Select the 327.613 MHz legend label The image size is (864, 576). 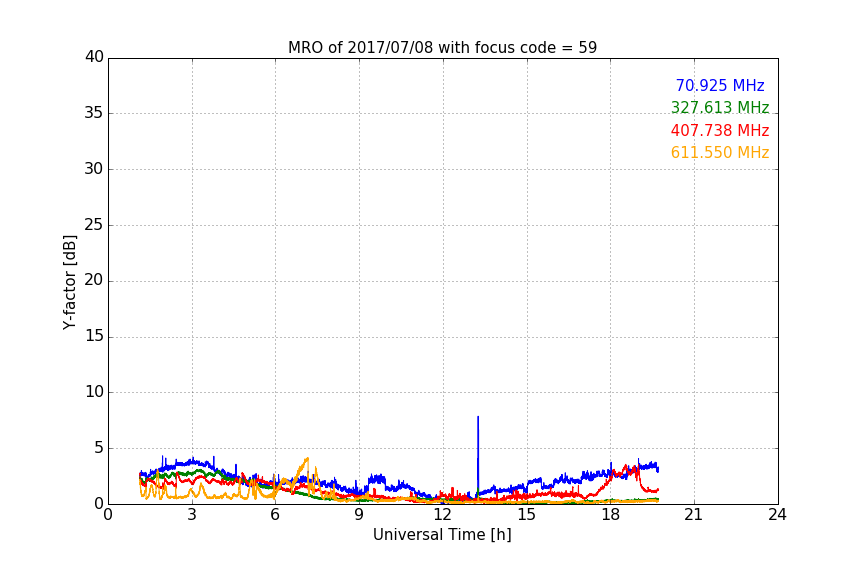coord(720,107)
